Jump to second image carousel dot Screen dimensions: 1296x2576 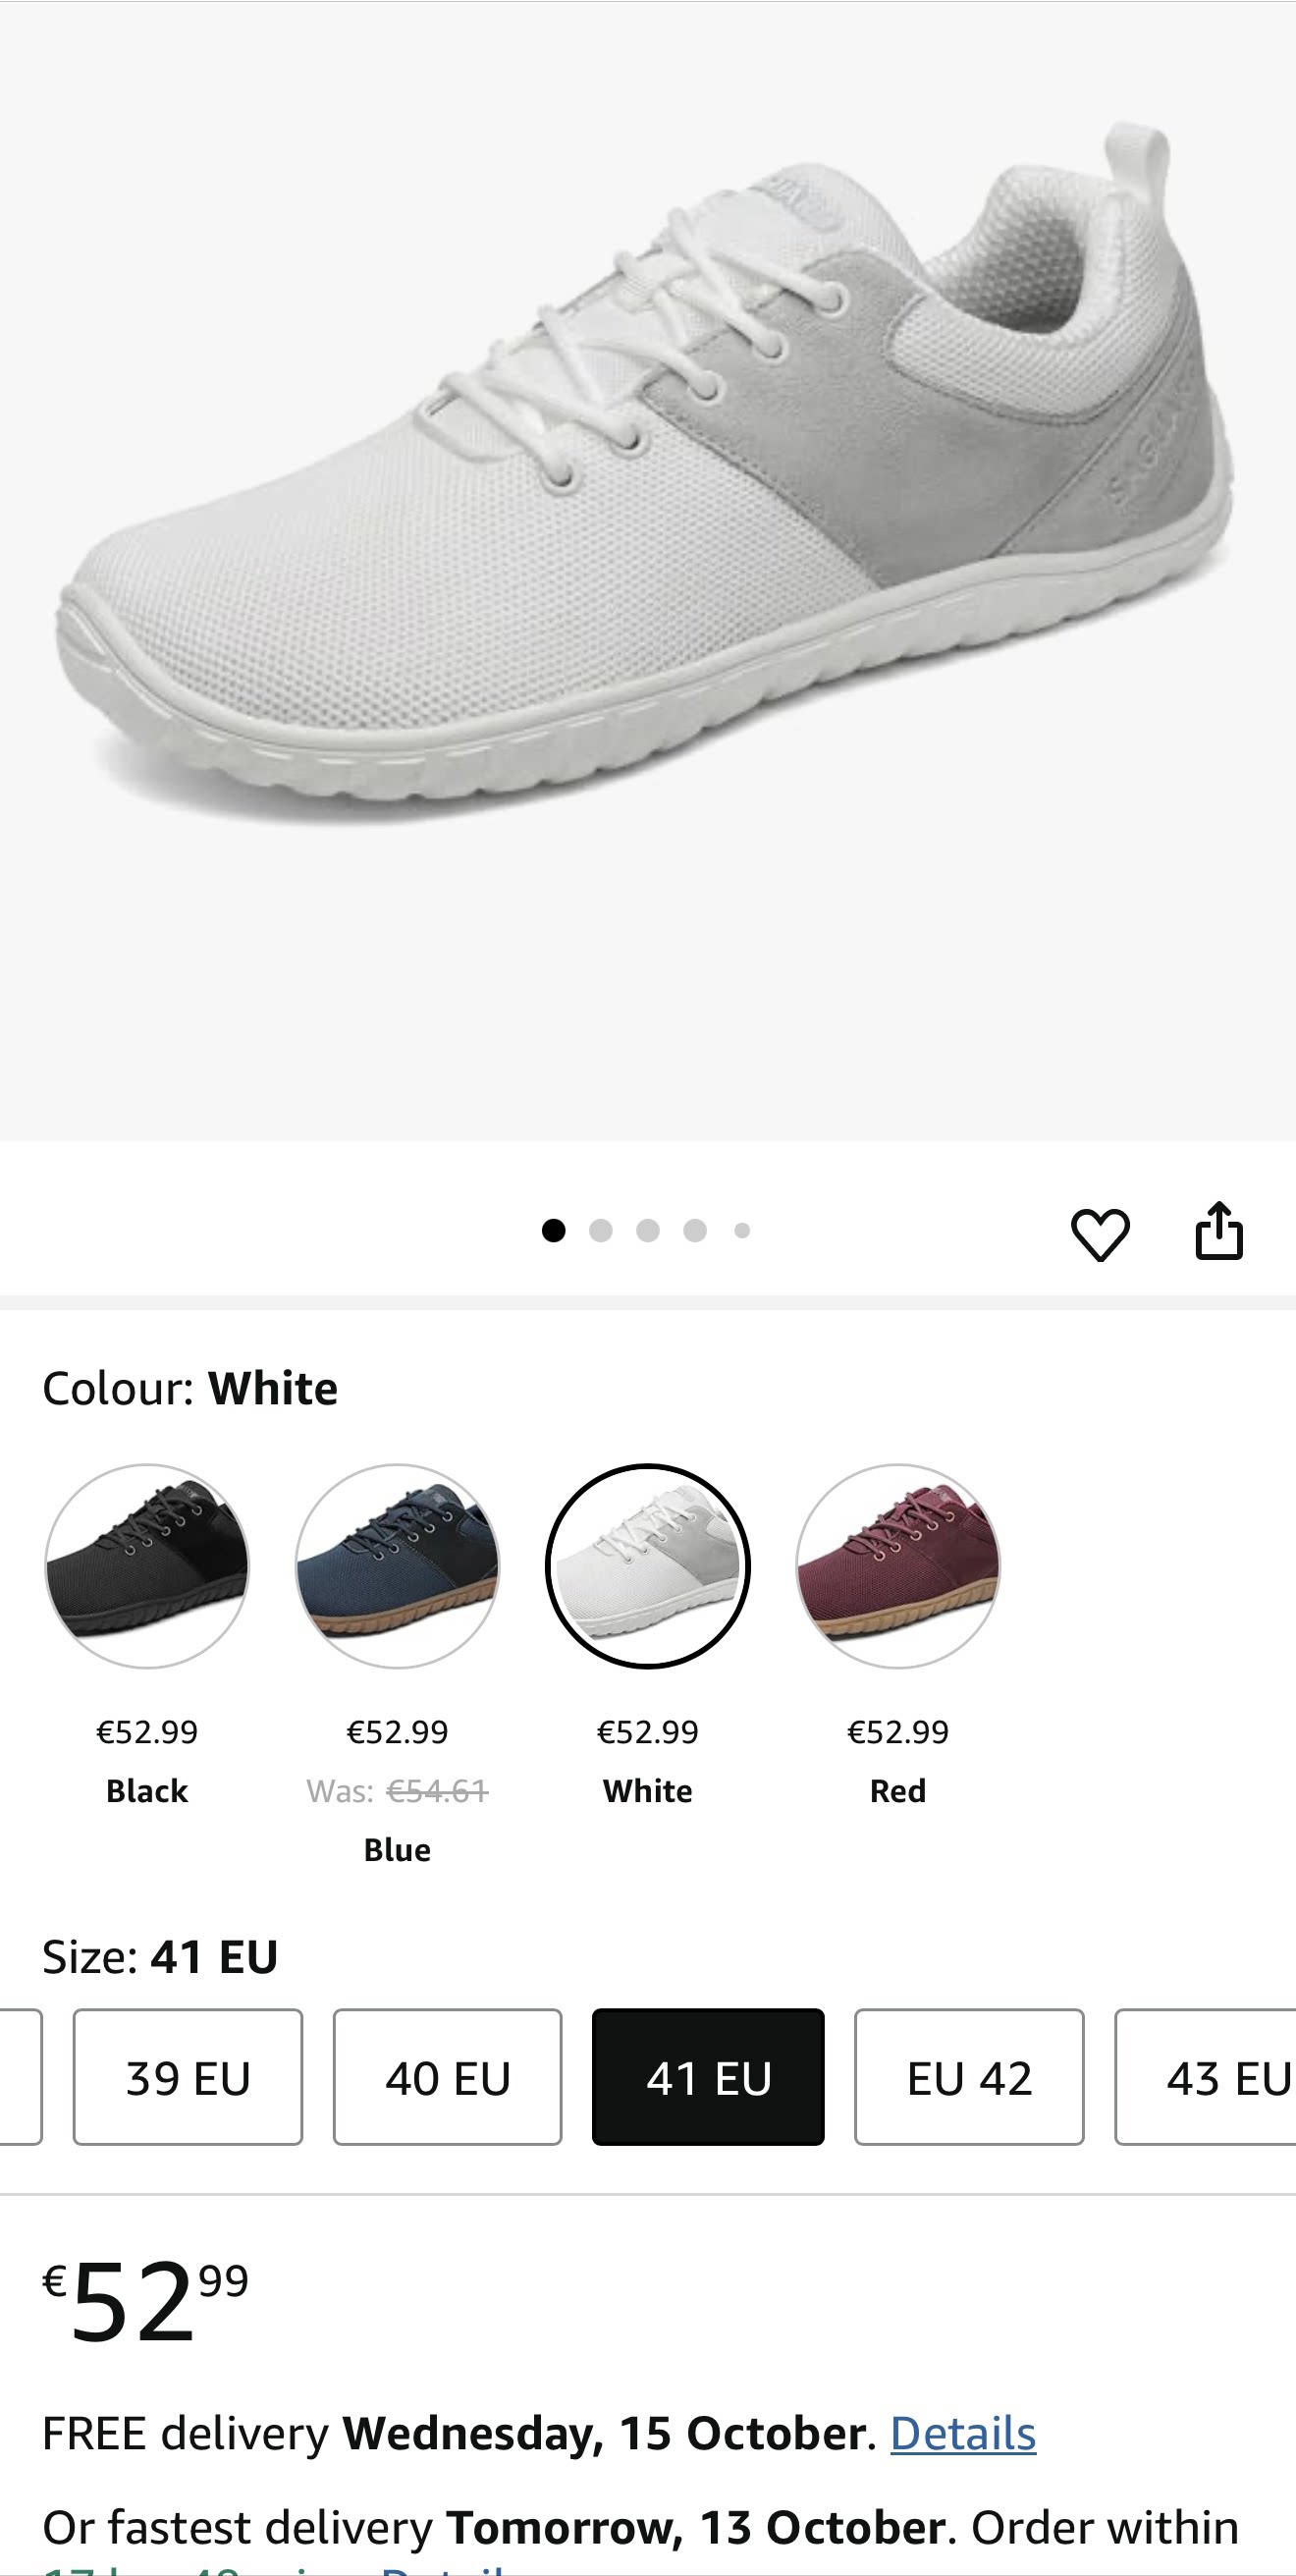(x=601, y=1231)
